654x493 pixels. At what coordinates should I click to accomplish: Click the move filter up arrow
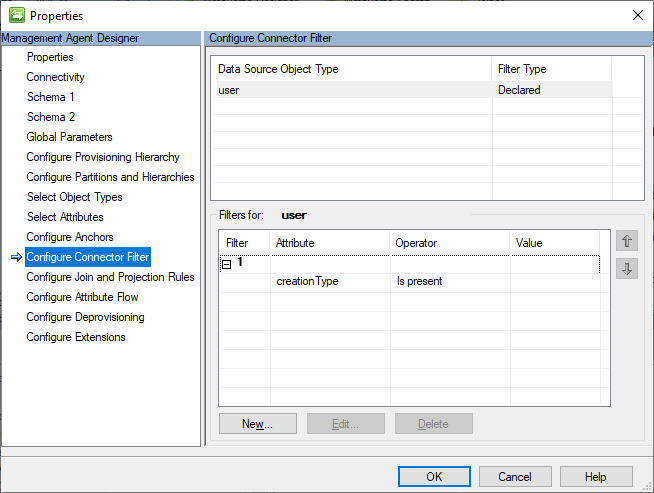pos(627,241)
